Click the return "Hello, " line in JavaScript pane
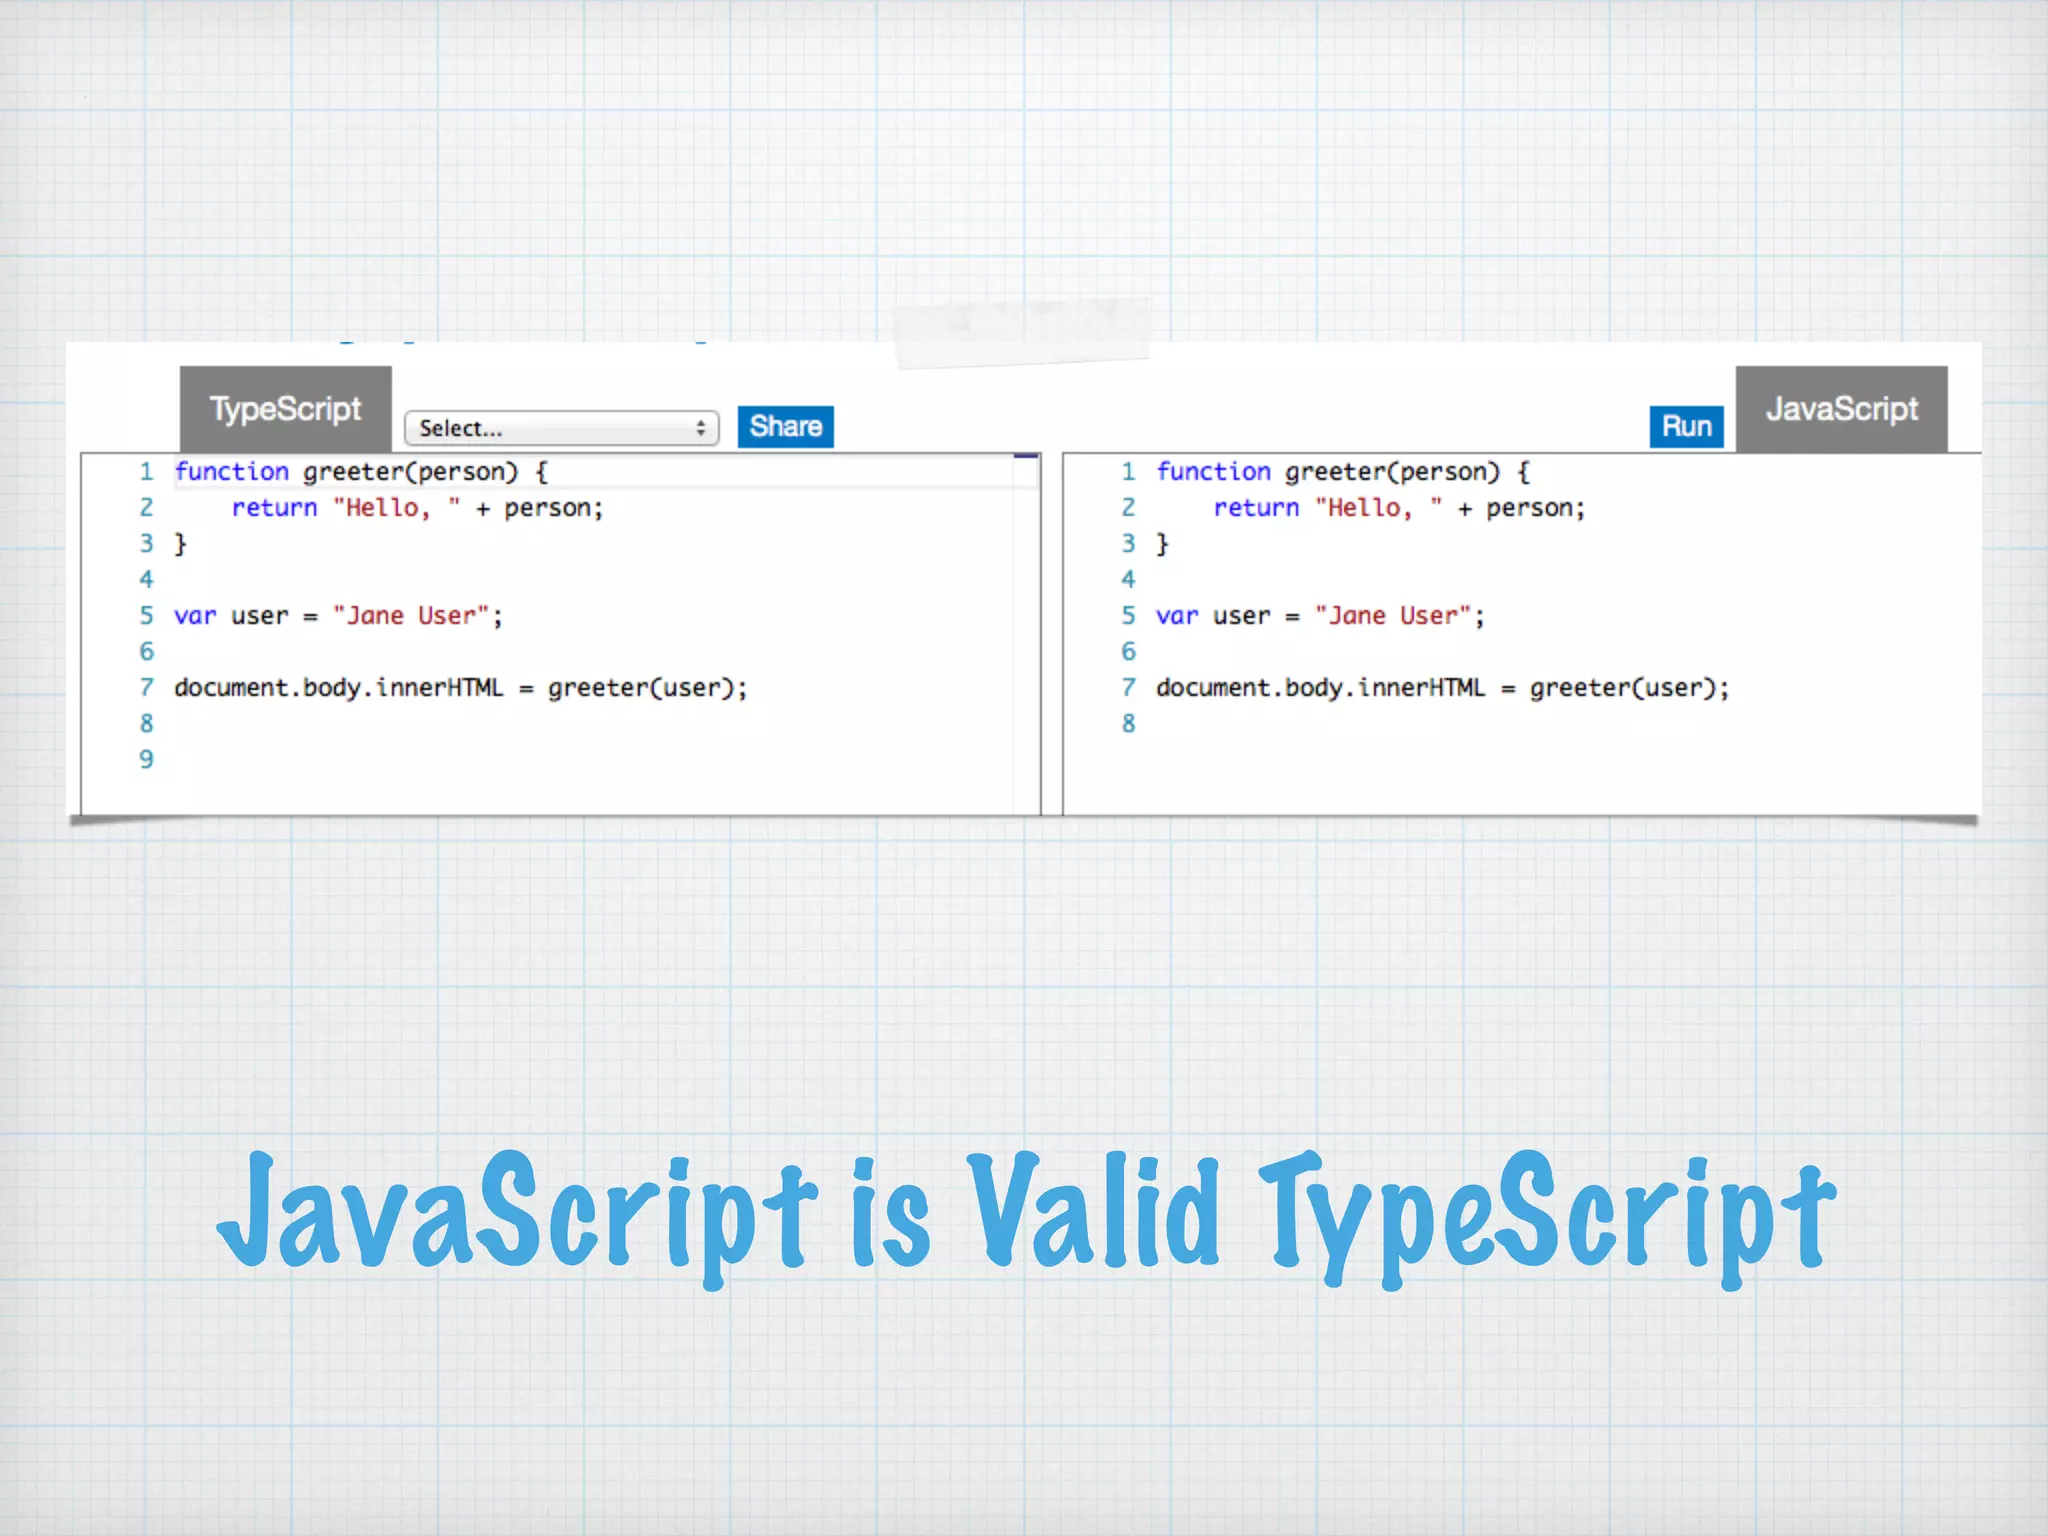2048x1536 pixels. pyautogui.click(x=1399, y=507)
